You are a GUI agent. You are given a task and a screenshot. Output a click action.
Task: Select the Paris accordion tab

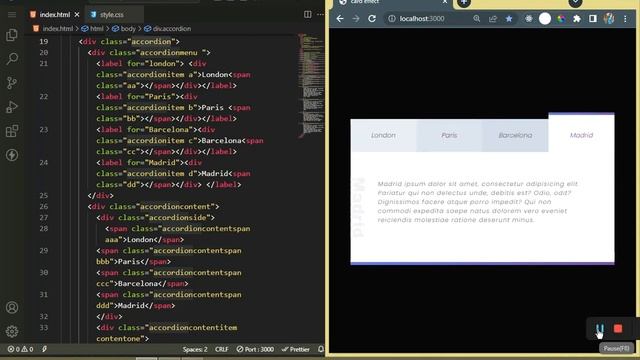449,135
